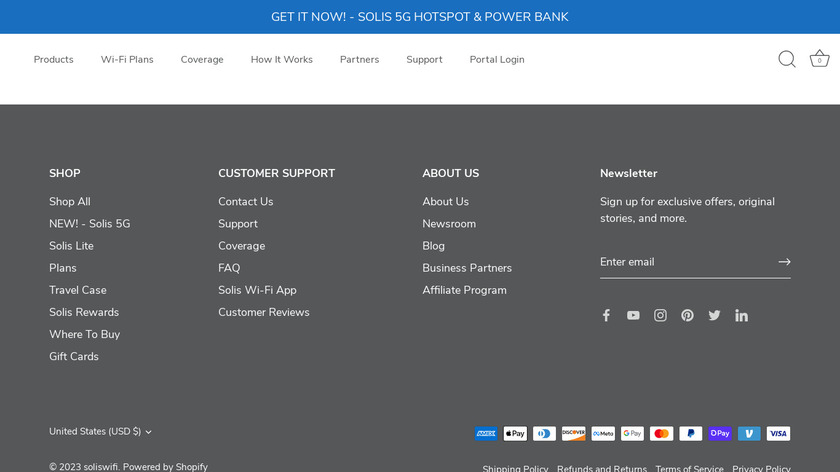Open the Blog link
The width and height of the screenshot is (840, 472).
coord(433,246)
